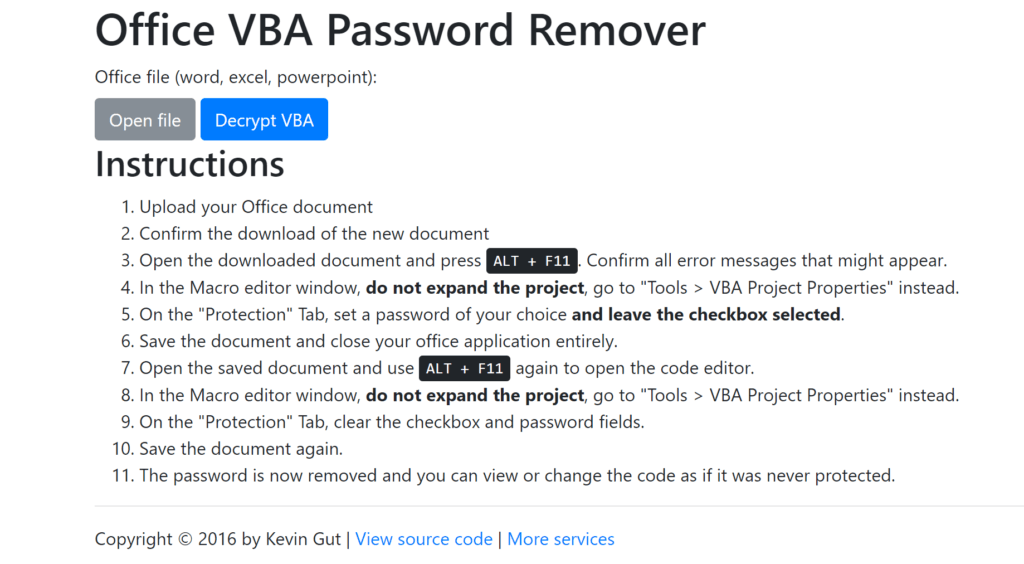
Task: Click the Copyright 2016 by Kevin Gut text
Action: tap(218, 539)
